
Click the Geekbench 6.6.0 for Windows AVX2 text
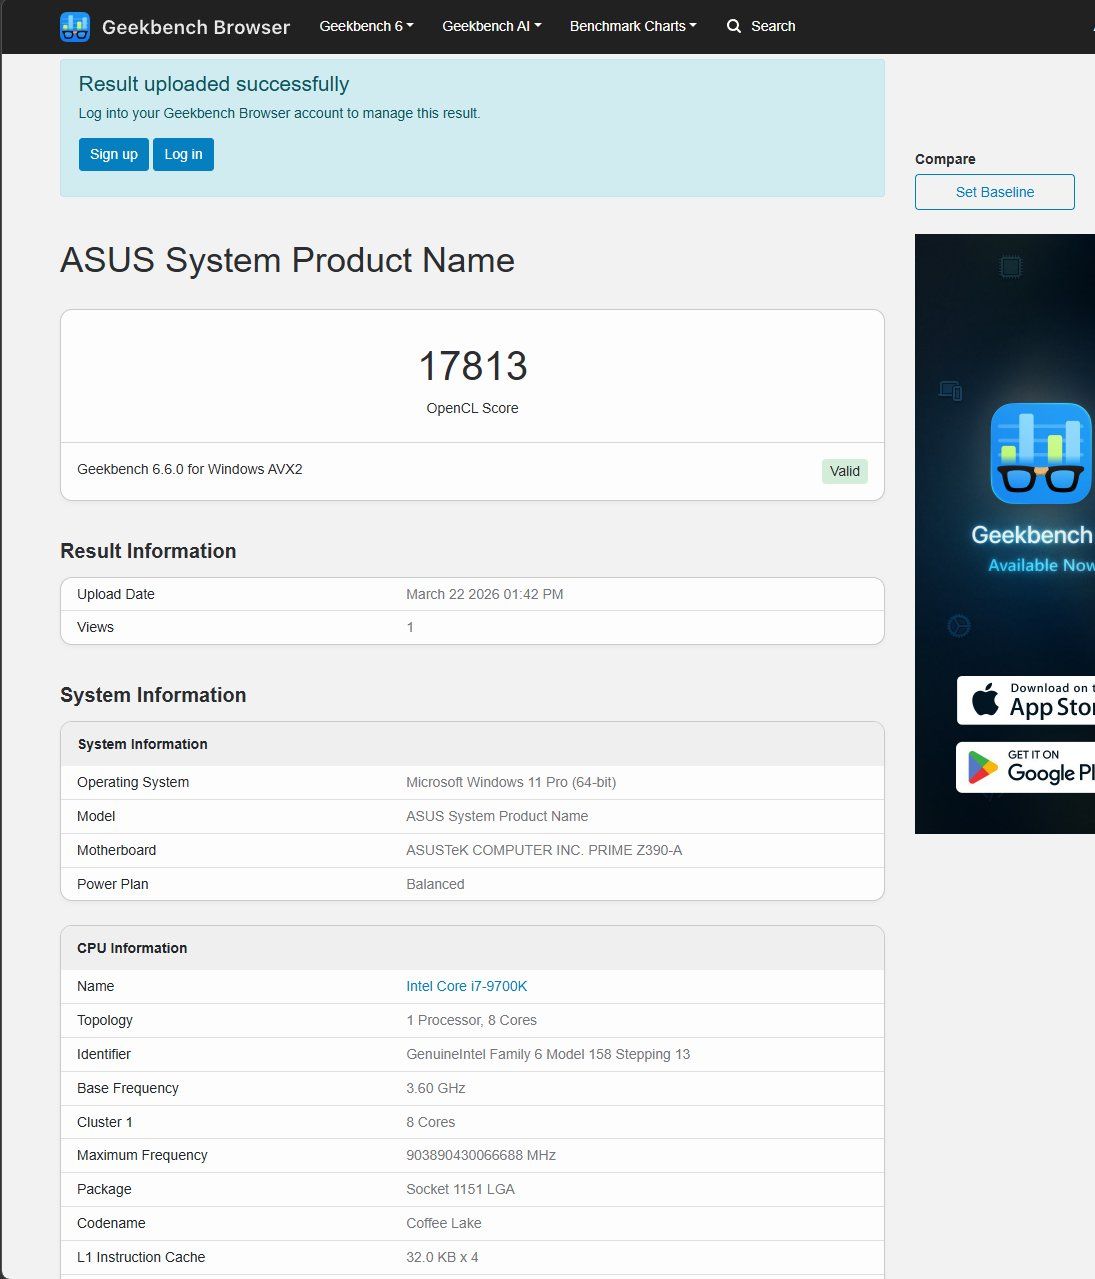[190, 469]
